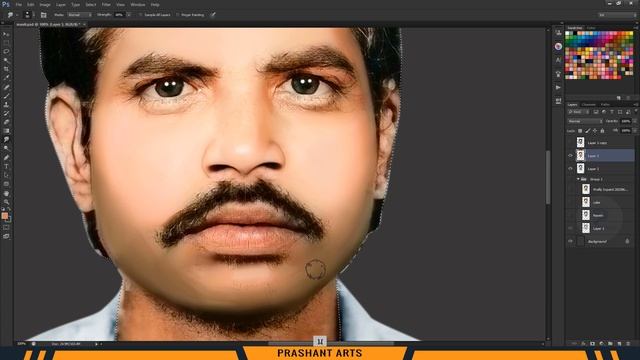Viewport: 640px width, 360px height.
Task: Hide the highlighted layer via its eye icon
Action: pyautogui.click(x=570, y=156)
